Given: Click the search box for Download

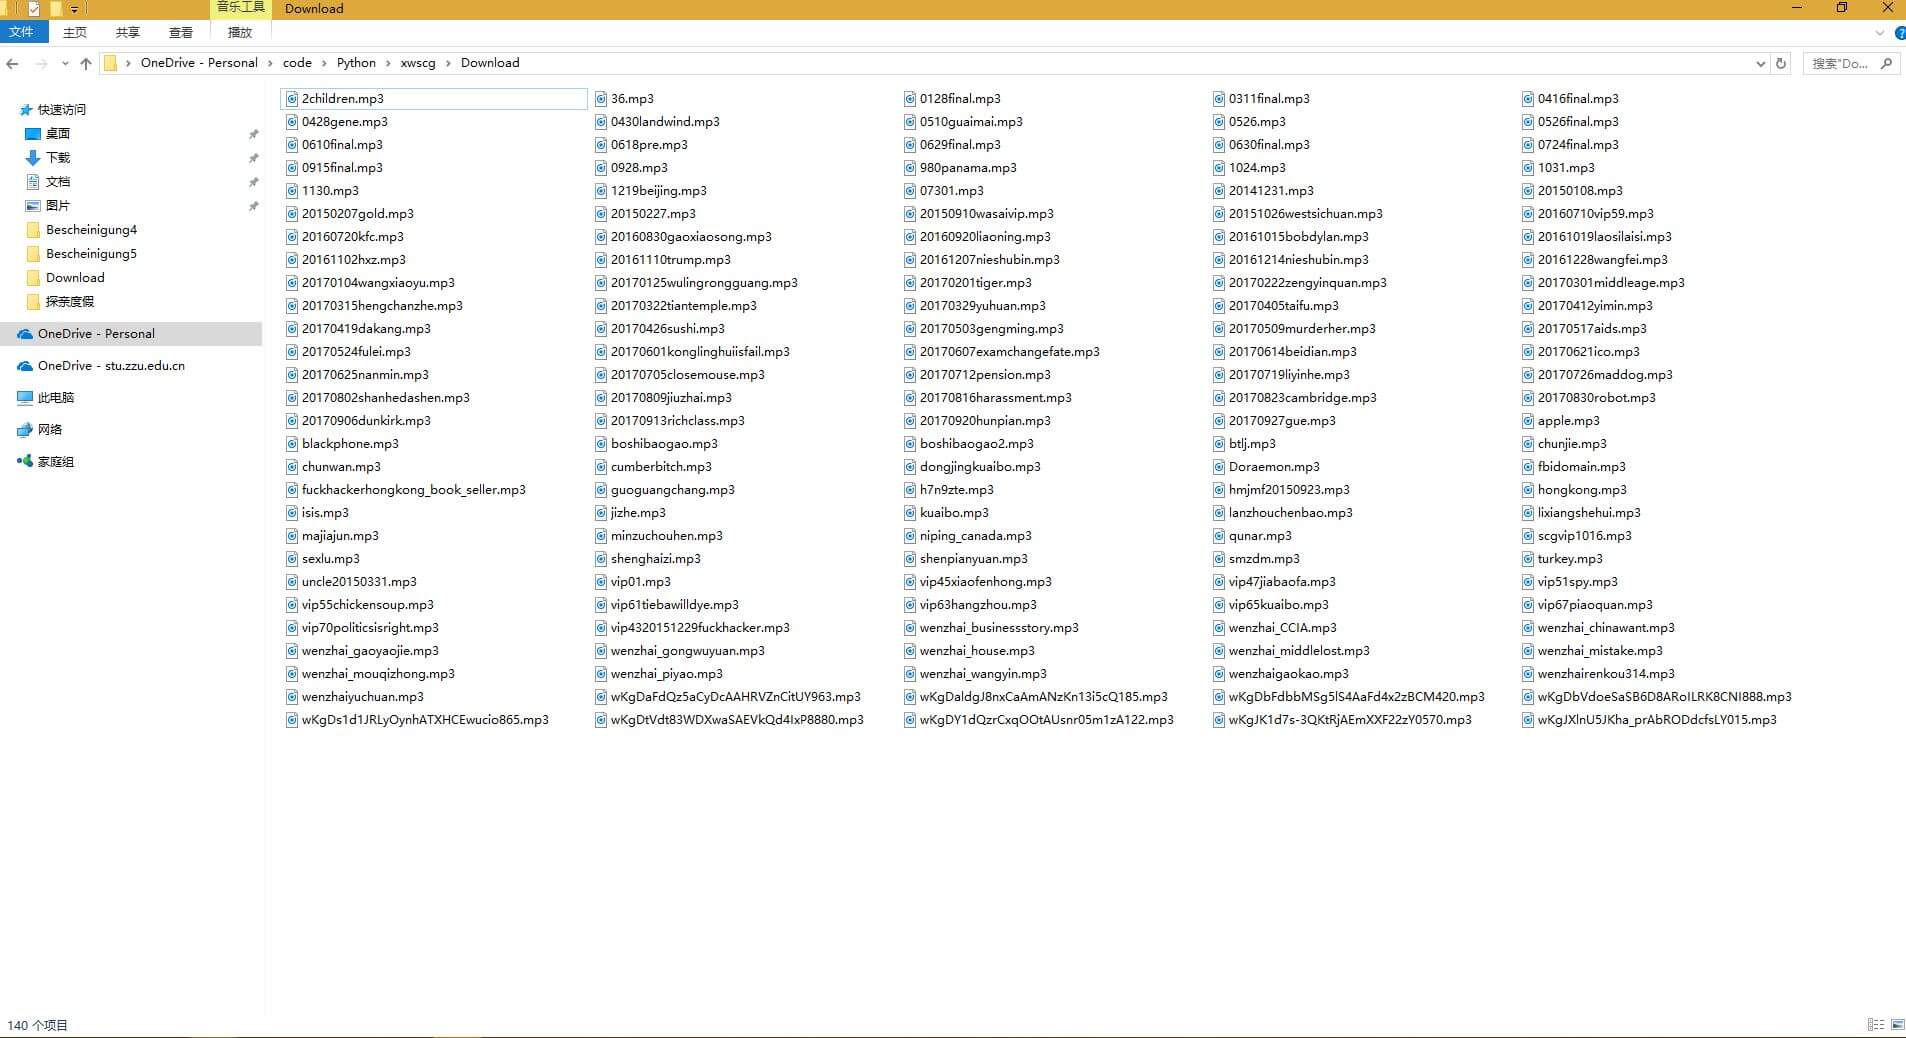Looking at the screenshot, I should point(1840,63).
